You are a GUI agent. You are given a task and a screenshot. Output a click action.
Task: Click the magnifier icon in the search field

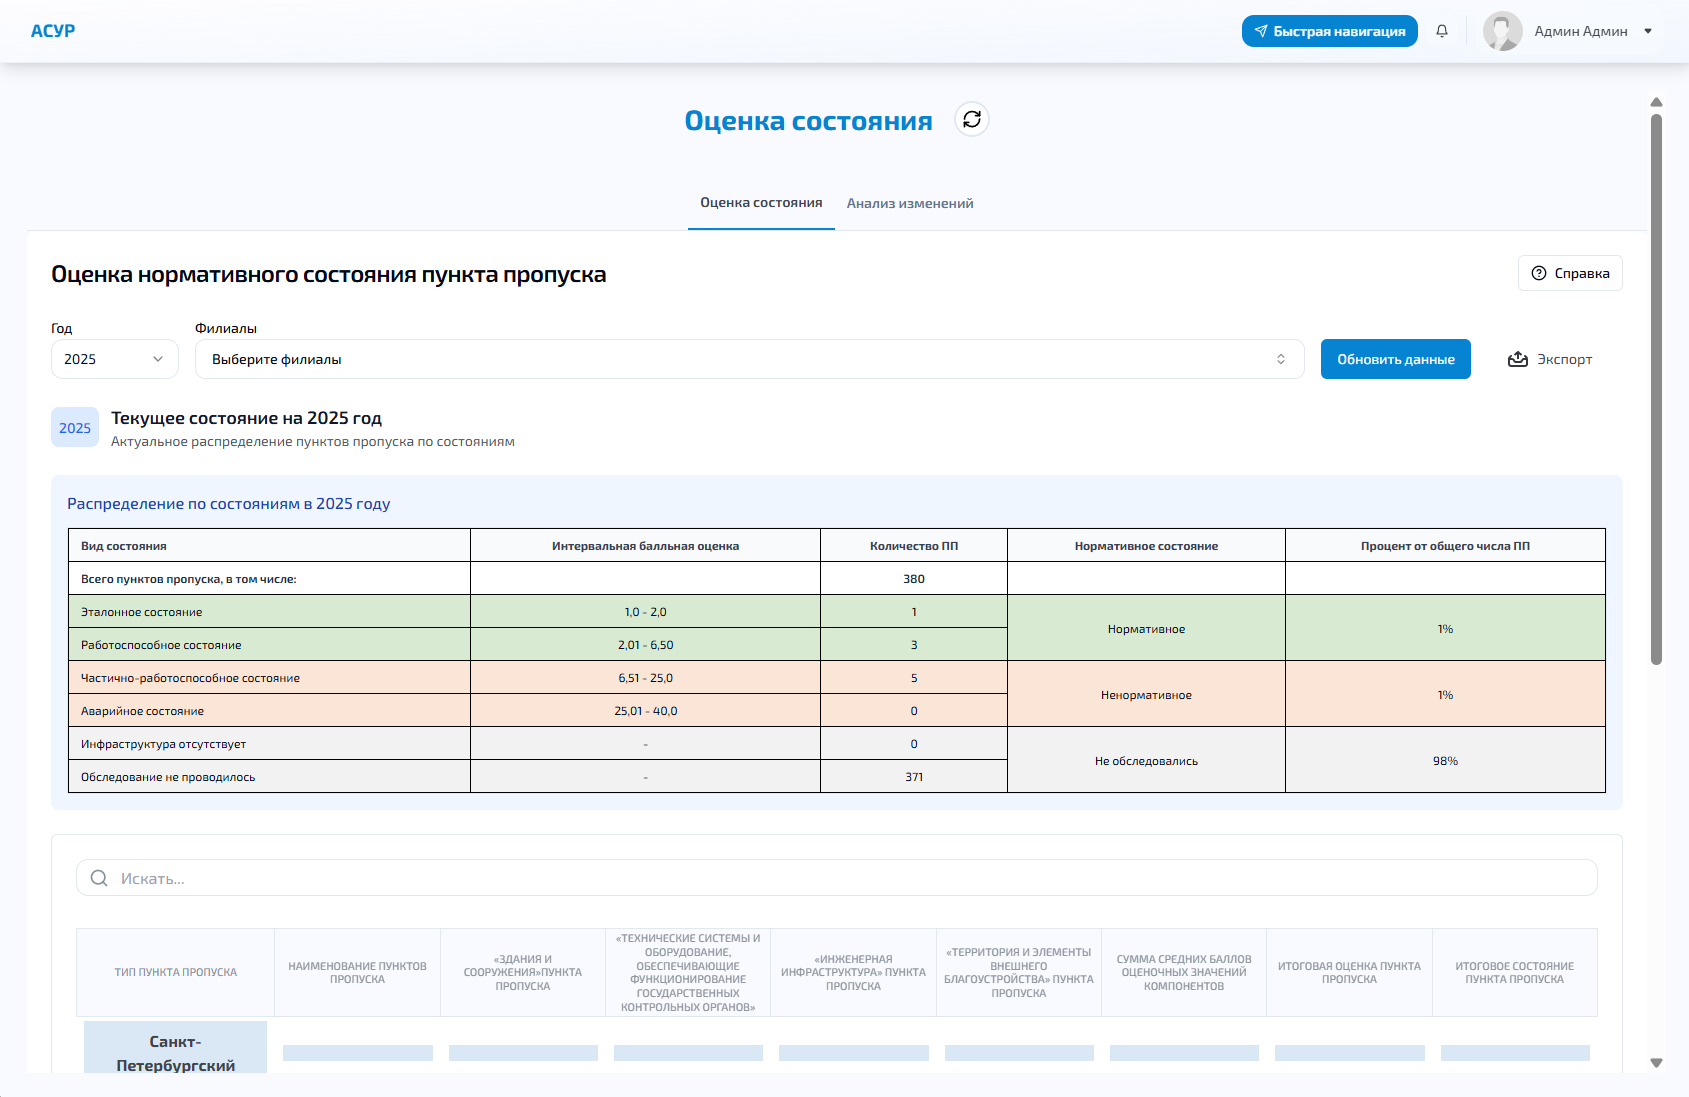pyautogui.click(x=99, y=878)
